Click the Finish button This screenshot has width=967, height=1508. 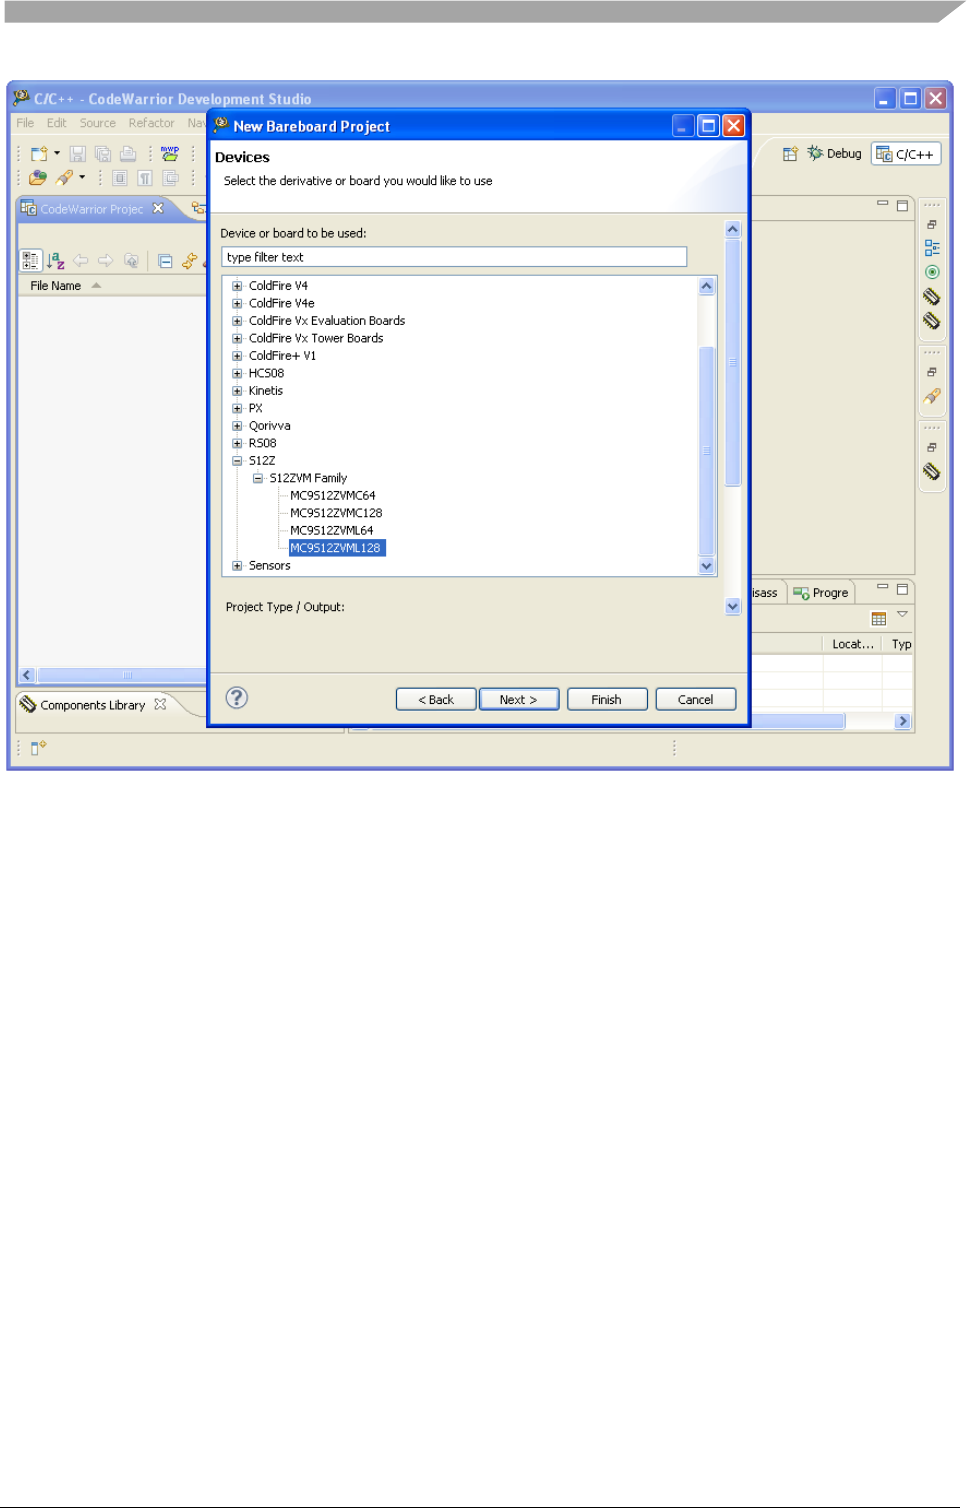point(607,699)
